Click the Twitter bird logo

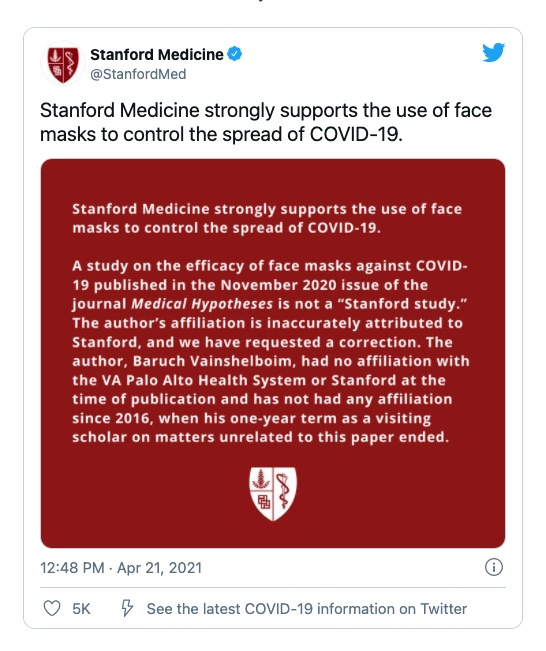(x=493, y=52)
